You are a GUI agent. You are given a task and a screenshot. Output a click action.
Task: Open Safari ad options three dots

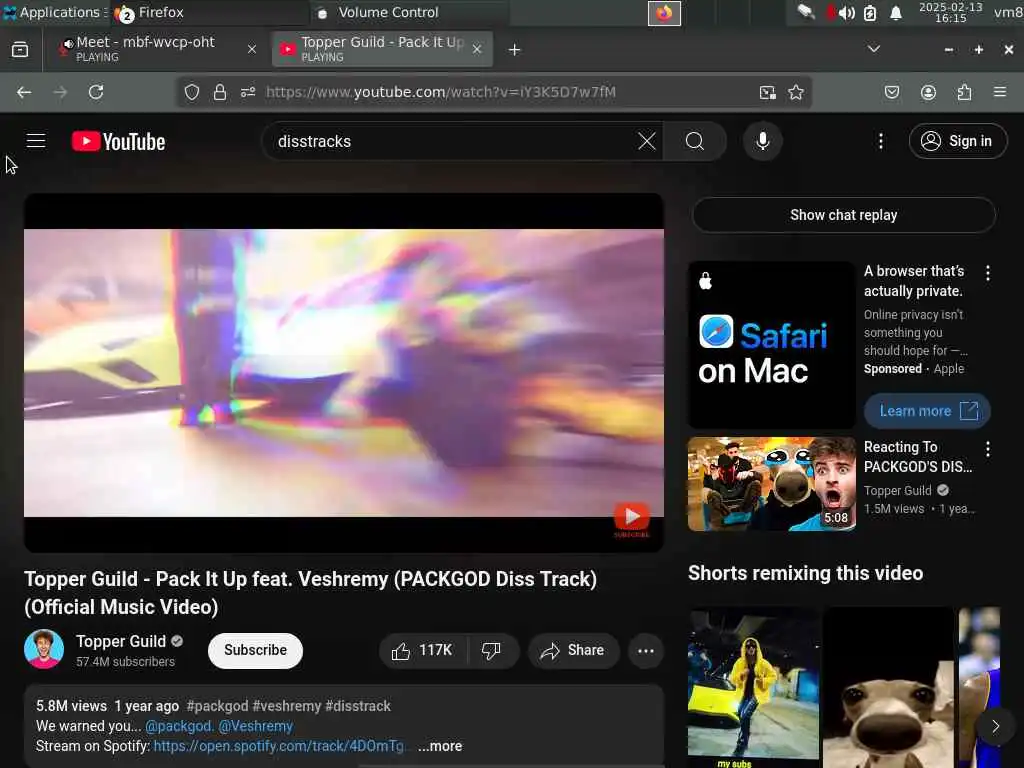987,273
